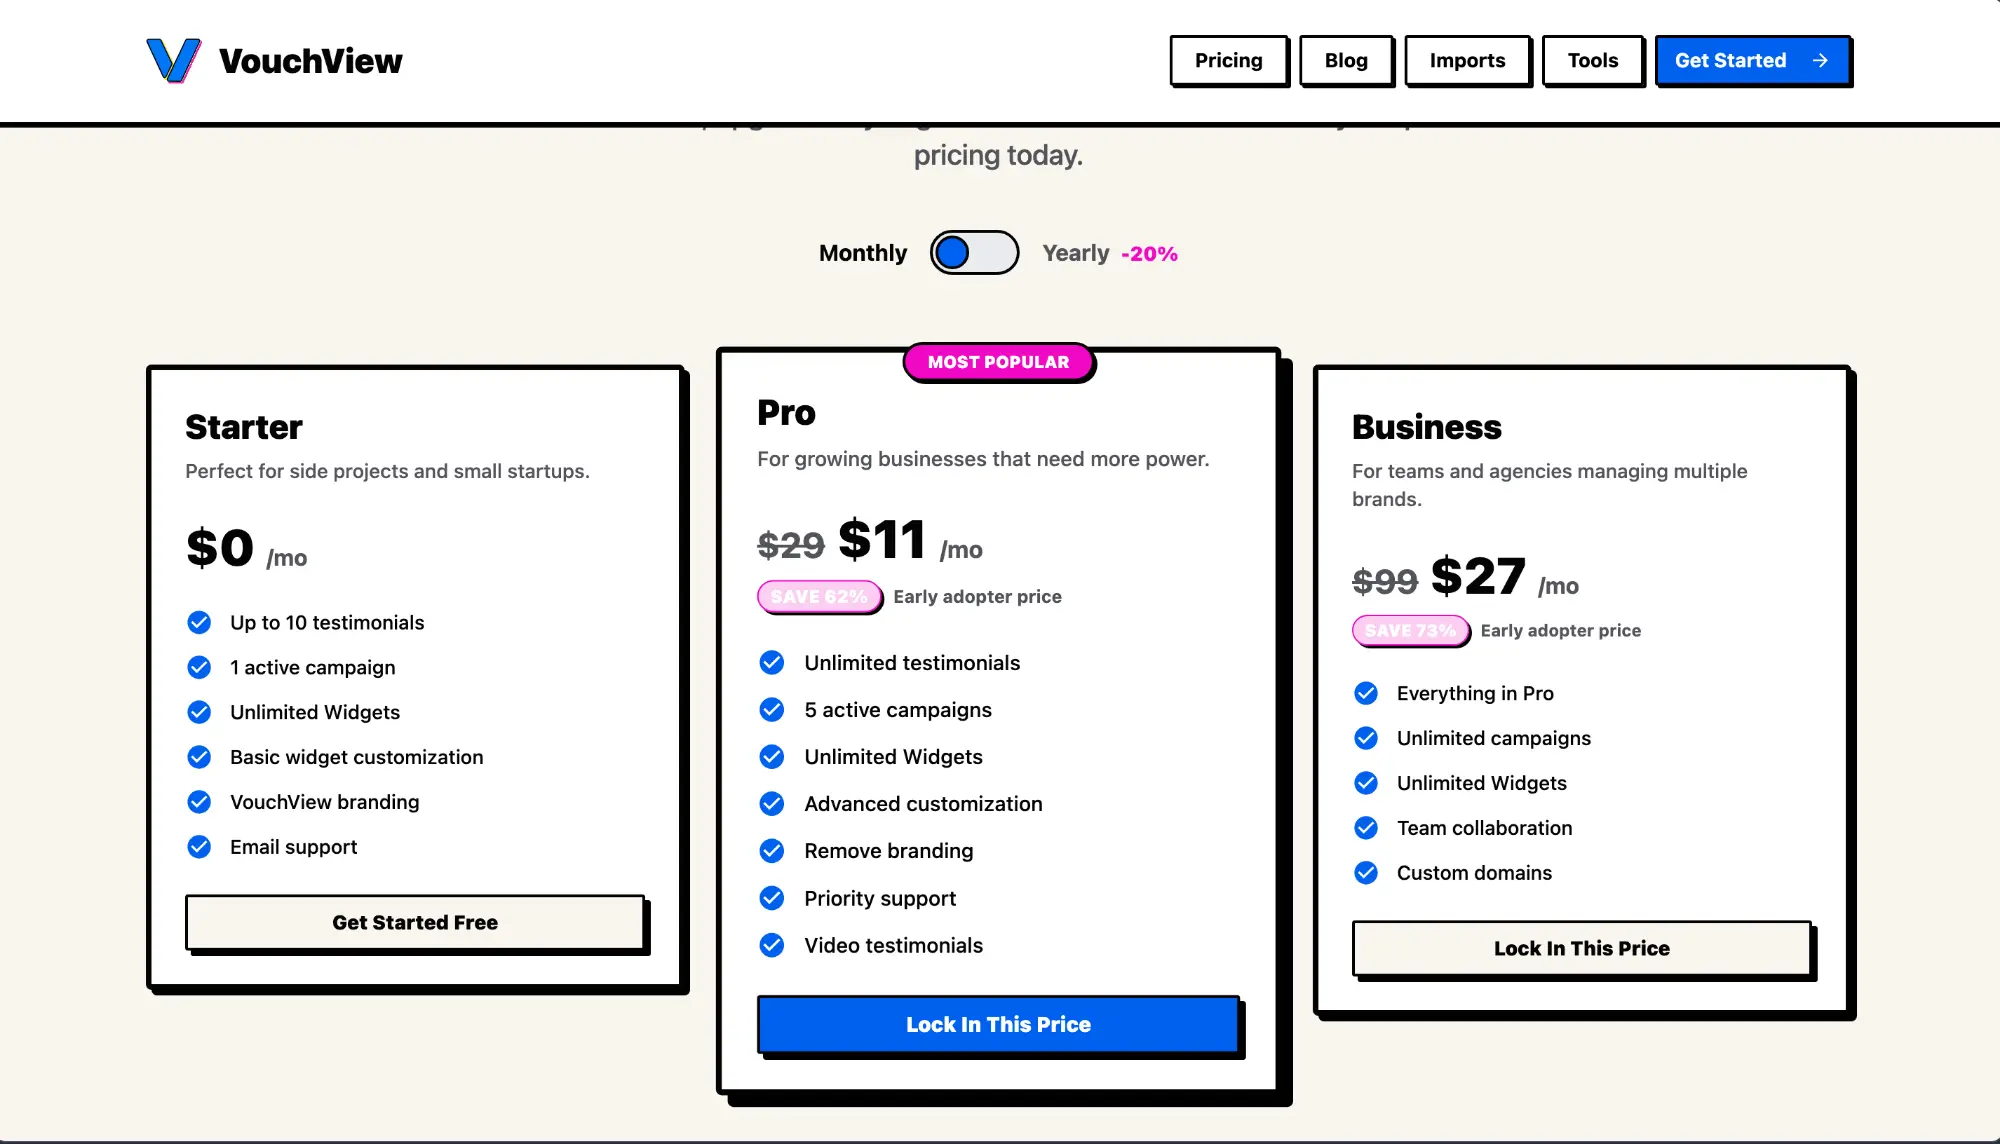The image size is (2000, 1144).
Task: Click the checkmark beside Everything in Pro
Action: click(1366, 694)
